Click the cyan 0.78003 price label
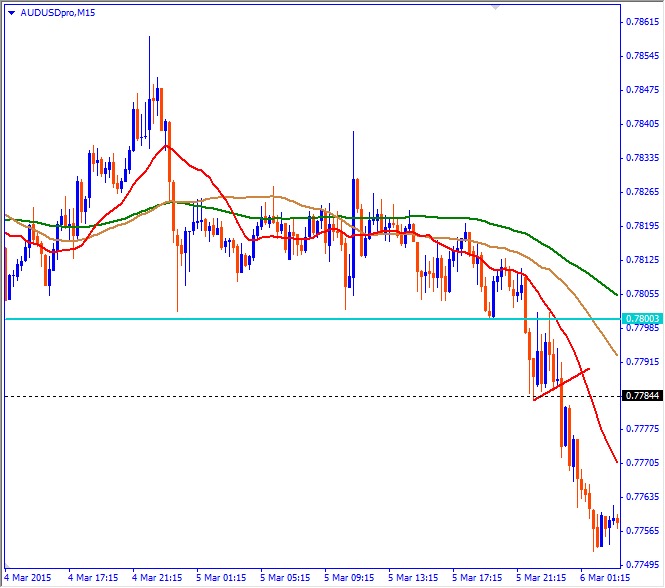Screen dimensions: 665x588 [x=642, y=319]
